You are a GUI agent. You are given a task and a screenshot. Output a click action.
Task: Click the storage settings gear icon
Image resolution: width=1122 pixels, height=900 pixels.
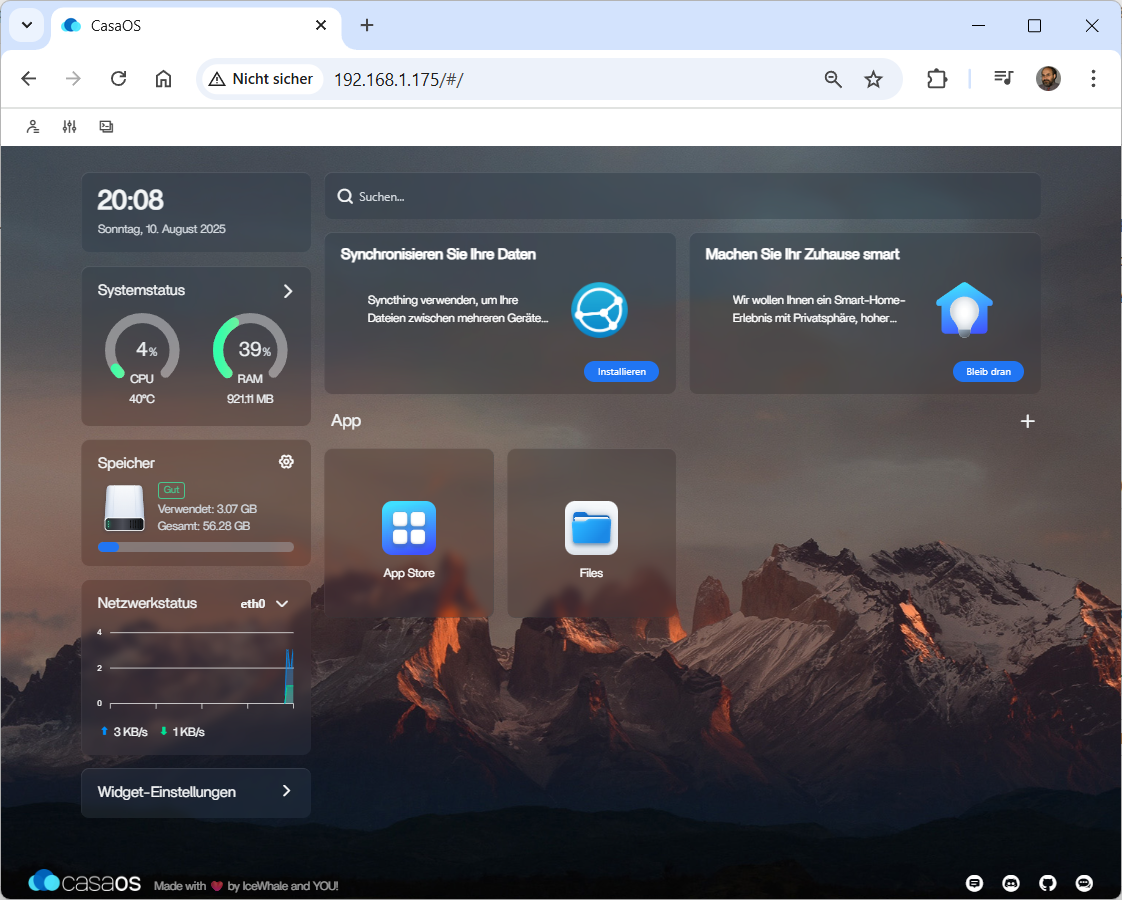click(x=286, y=461)
